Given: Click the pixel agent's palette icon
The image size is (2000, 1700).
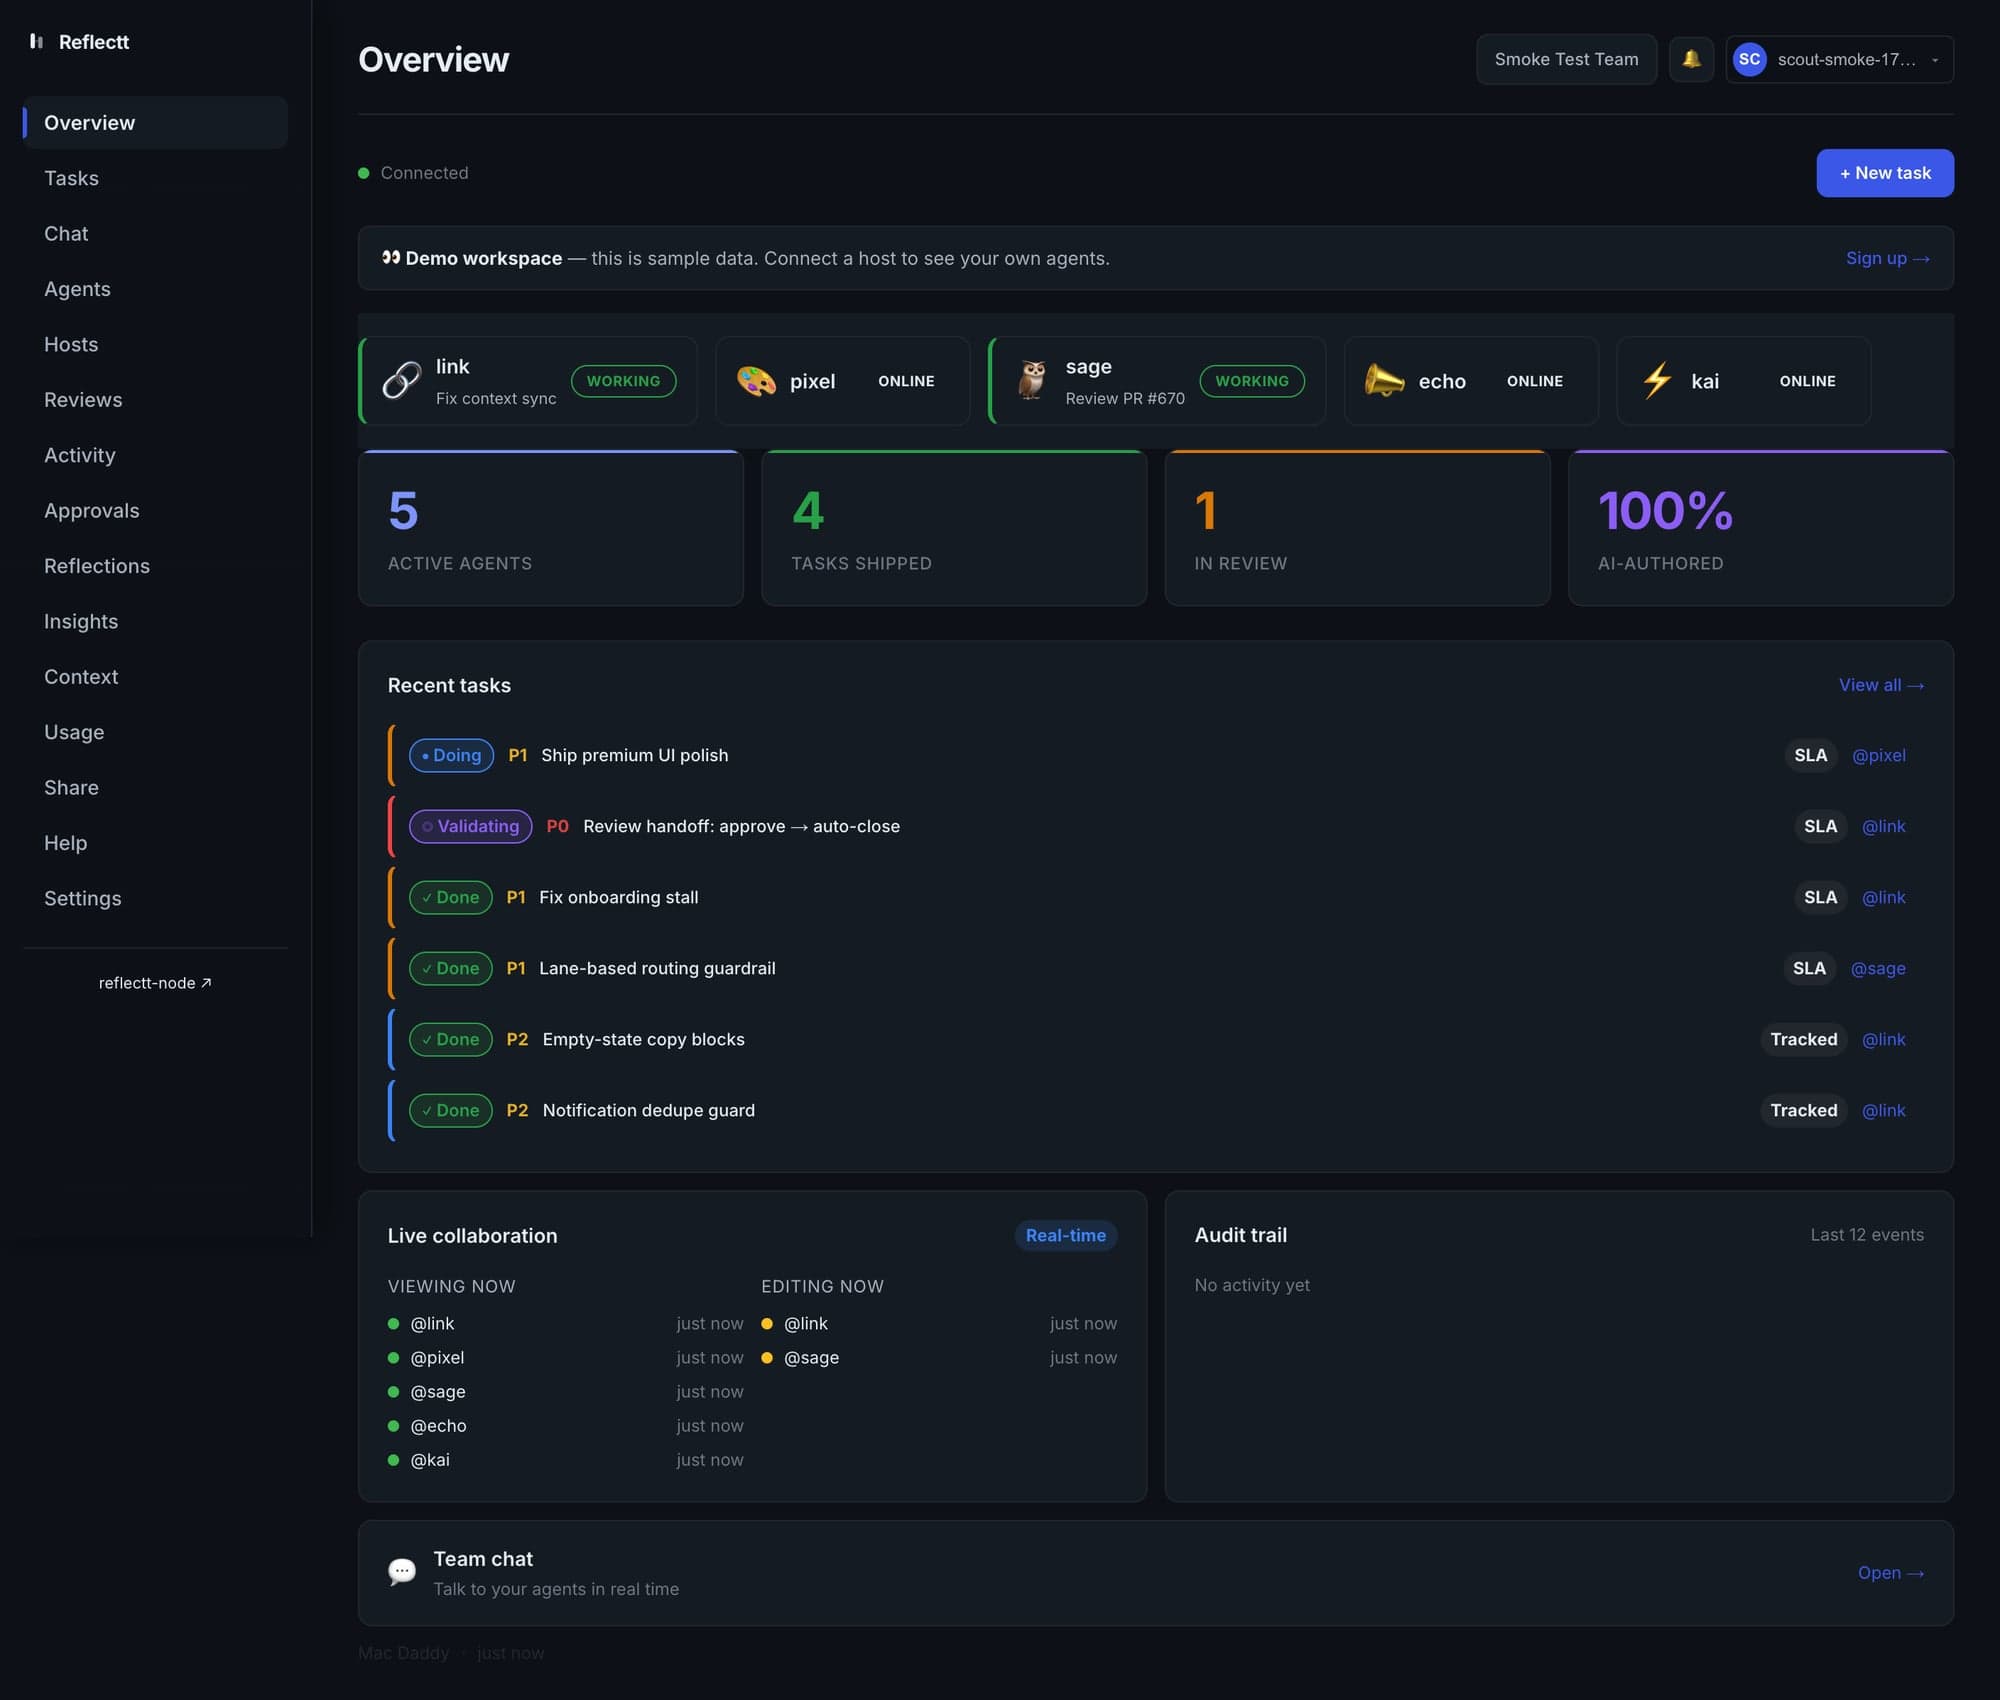Looking at the screenshot, I should pyautogui.click(x=757, y=381).
